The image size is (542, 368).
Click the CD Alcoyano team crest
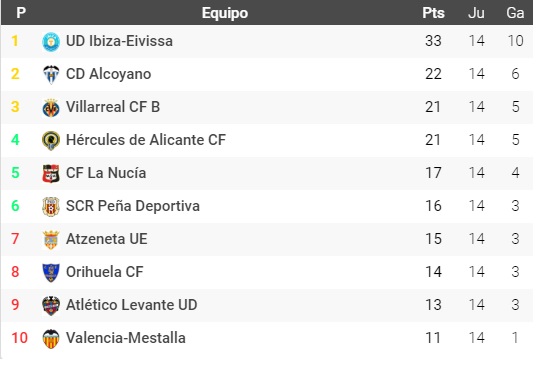coord(51,74)
